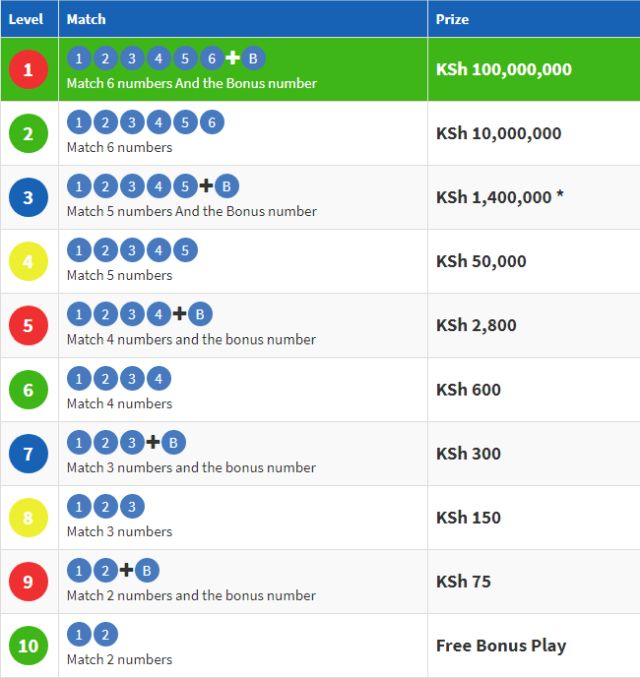Click the blue level 7 circle icon
Image resolution: width=640 pixels, height=678 pixels.
28,454
